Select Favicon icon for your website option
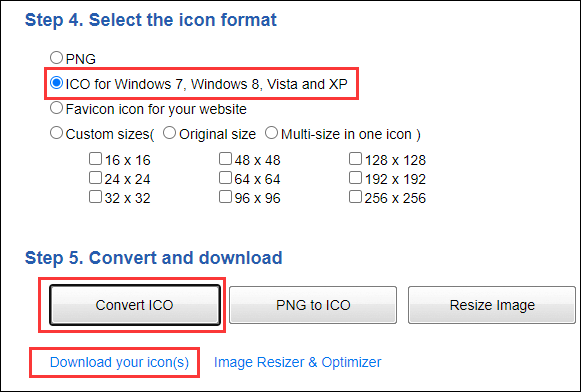The width and height of the screenshot is (581, 392). pyautogui.click(x=56, y=108)
